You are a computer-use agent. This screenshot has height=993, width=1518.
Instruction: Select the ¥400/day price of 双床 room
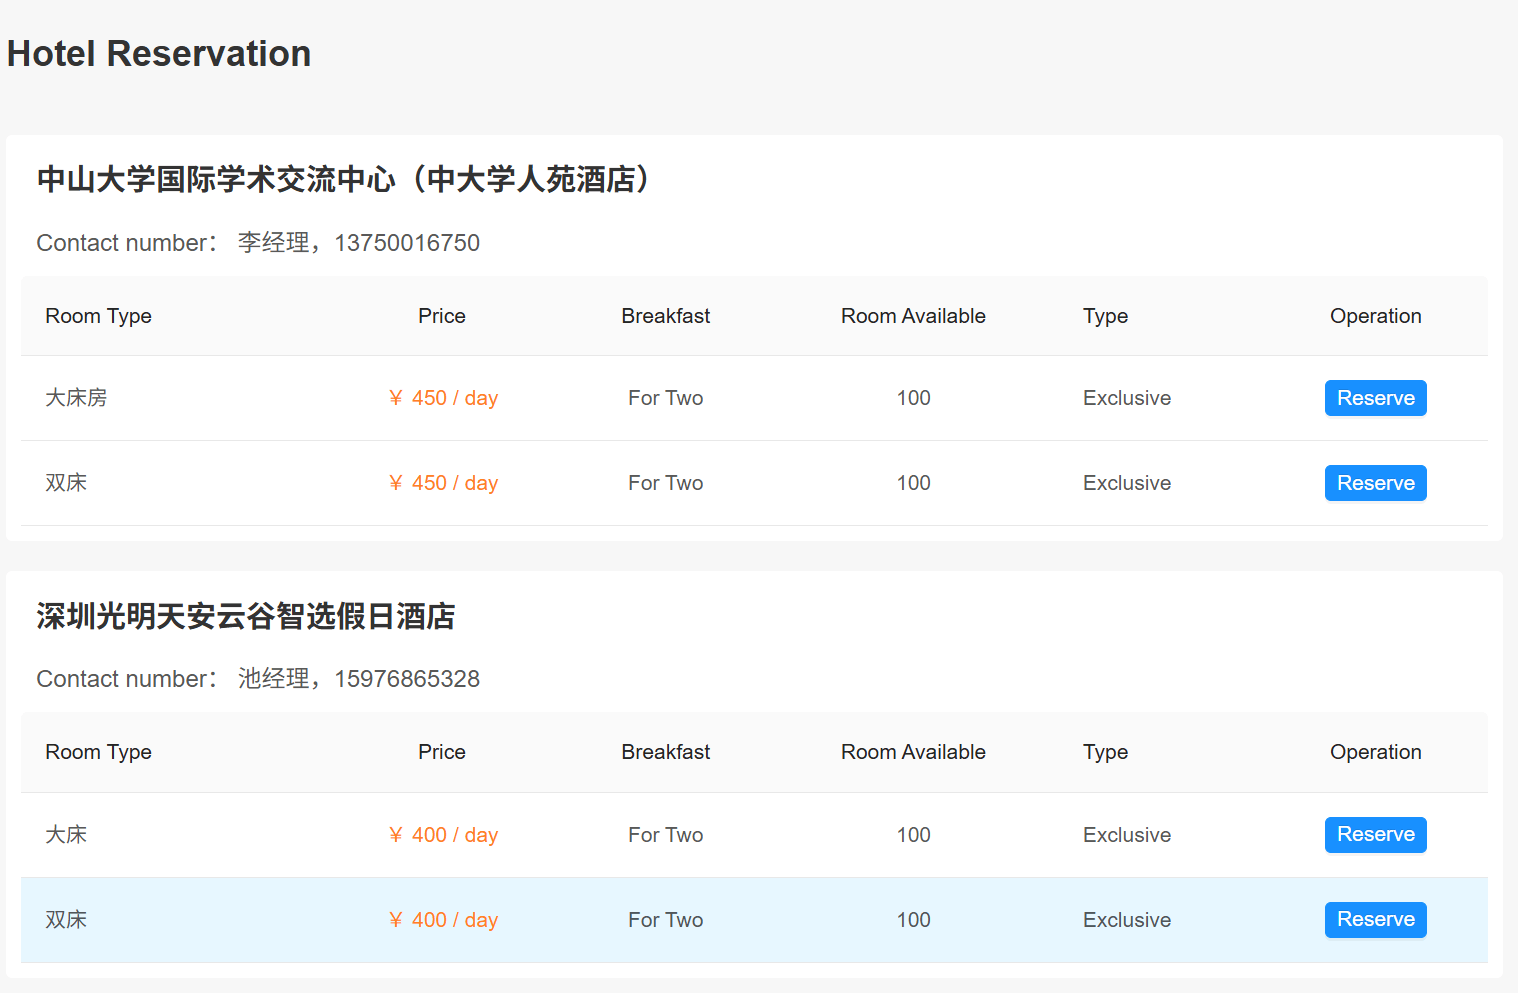pyautogui.click(x=443, y=919)
